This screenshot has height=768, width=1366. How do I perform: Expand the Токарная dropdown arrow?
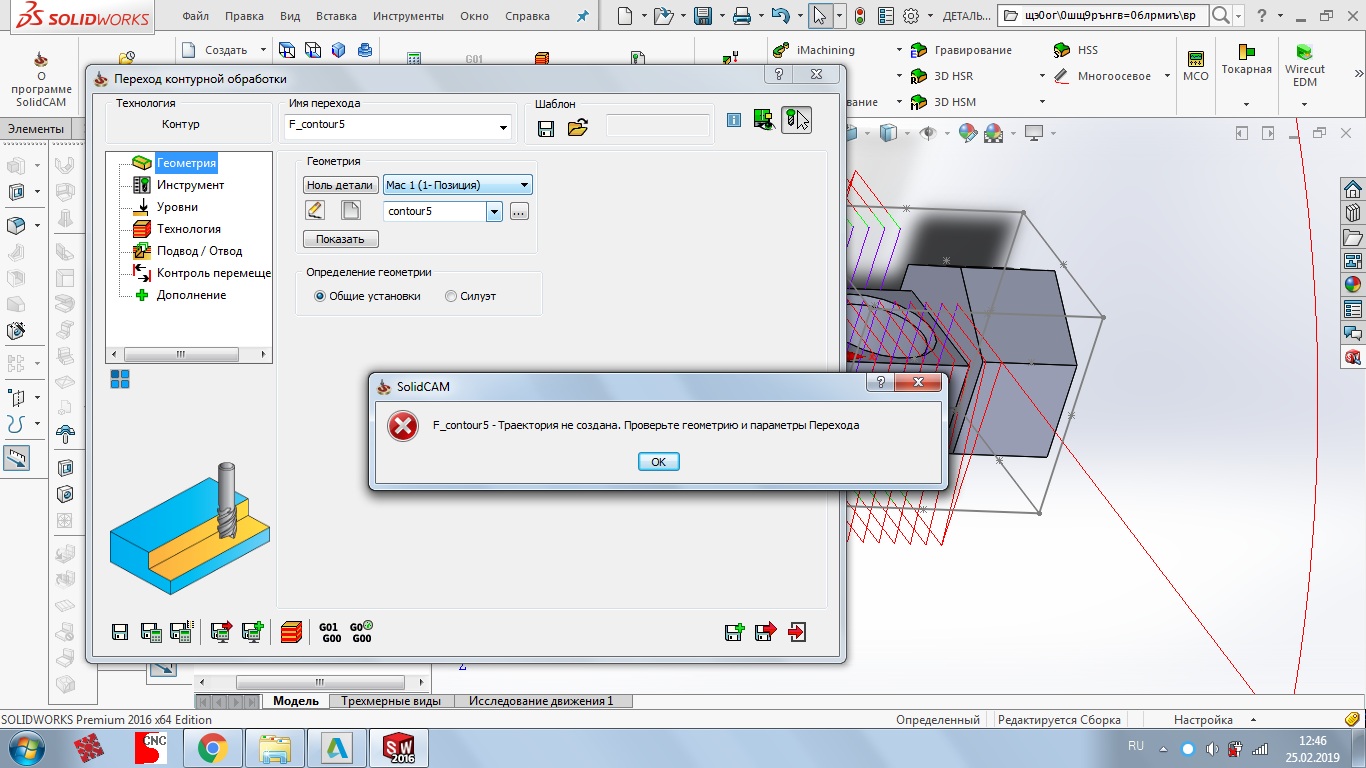[x=1246, y=104]
